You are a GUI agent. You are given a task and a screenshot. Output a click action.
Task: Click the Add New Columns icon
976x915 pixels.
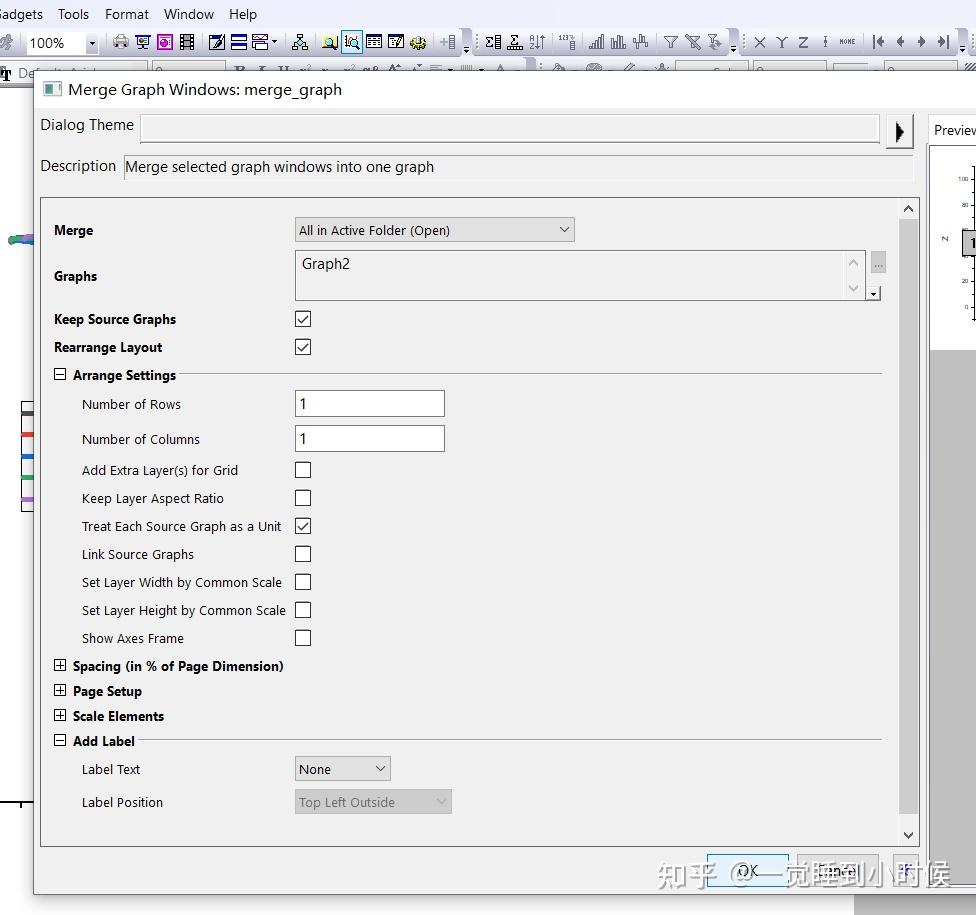tap(448, 42)
